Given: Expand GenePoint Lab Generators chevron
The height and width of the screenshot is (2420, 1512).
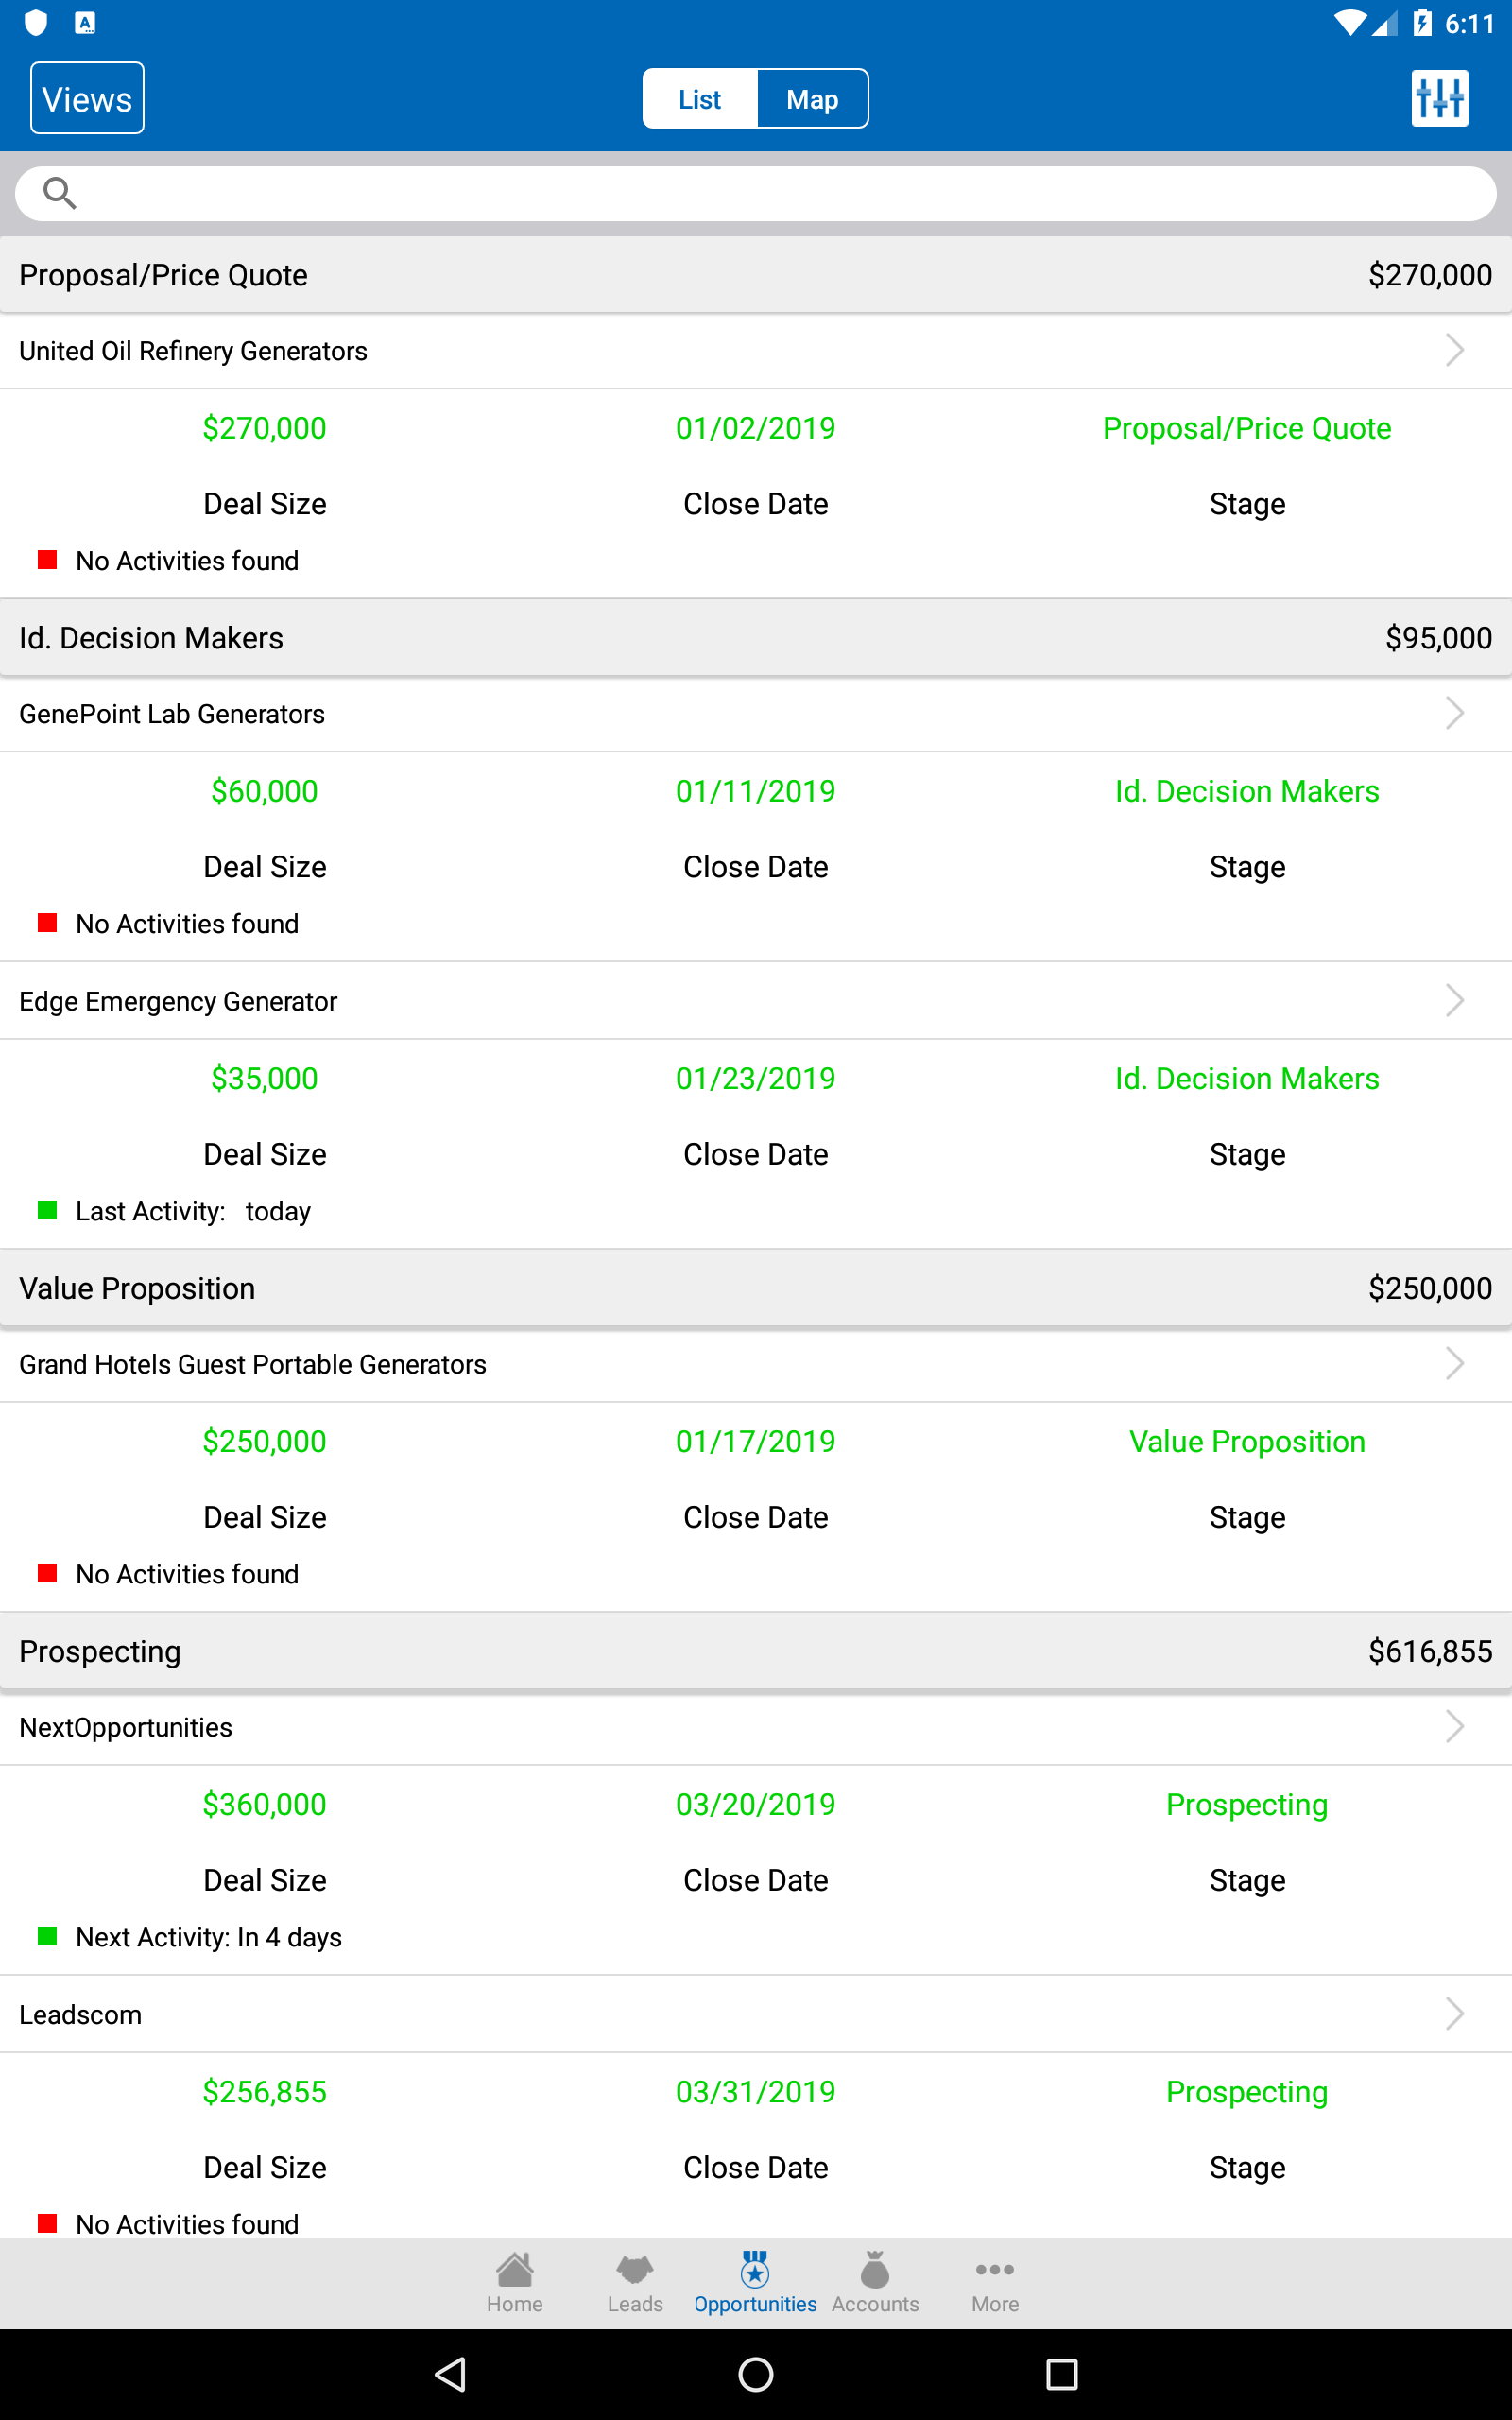Looking at the screenshot, I should point(1454,713).
